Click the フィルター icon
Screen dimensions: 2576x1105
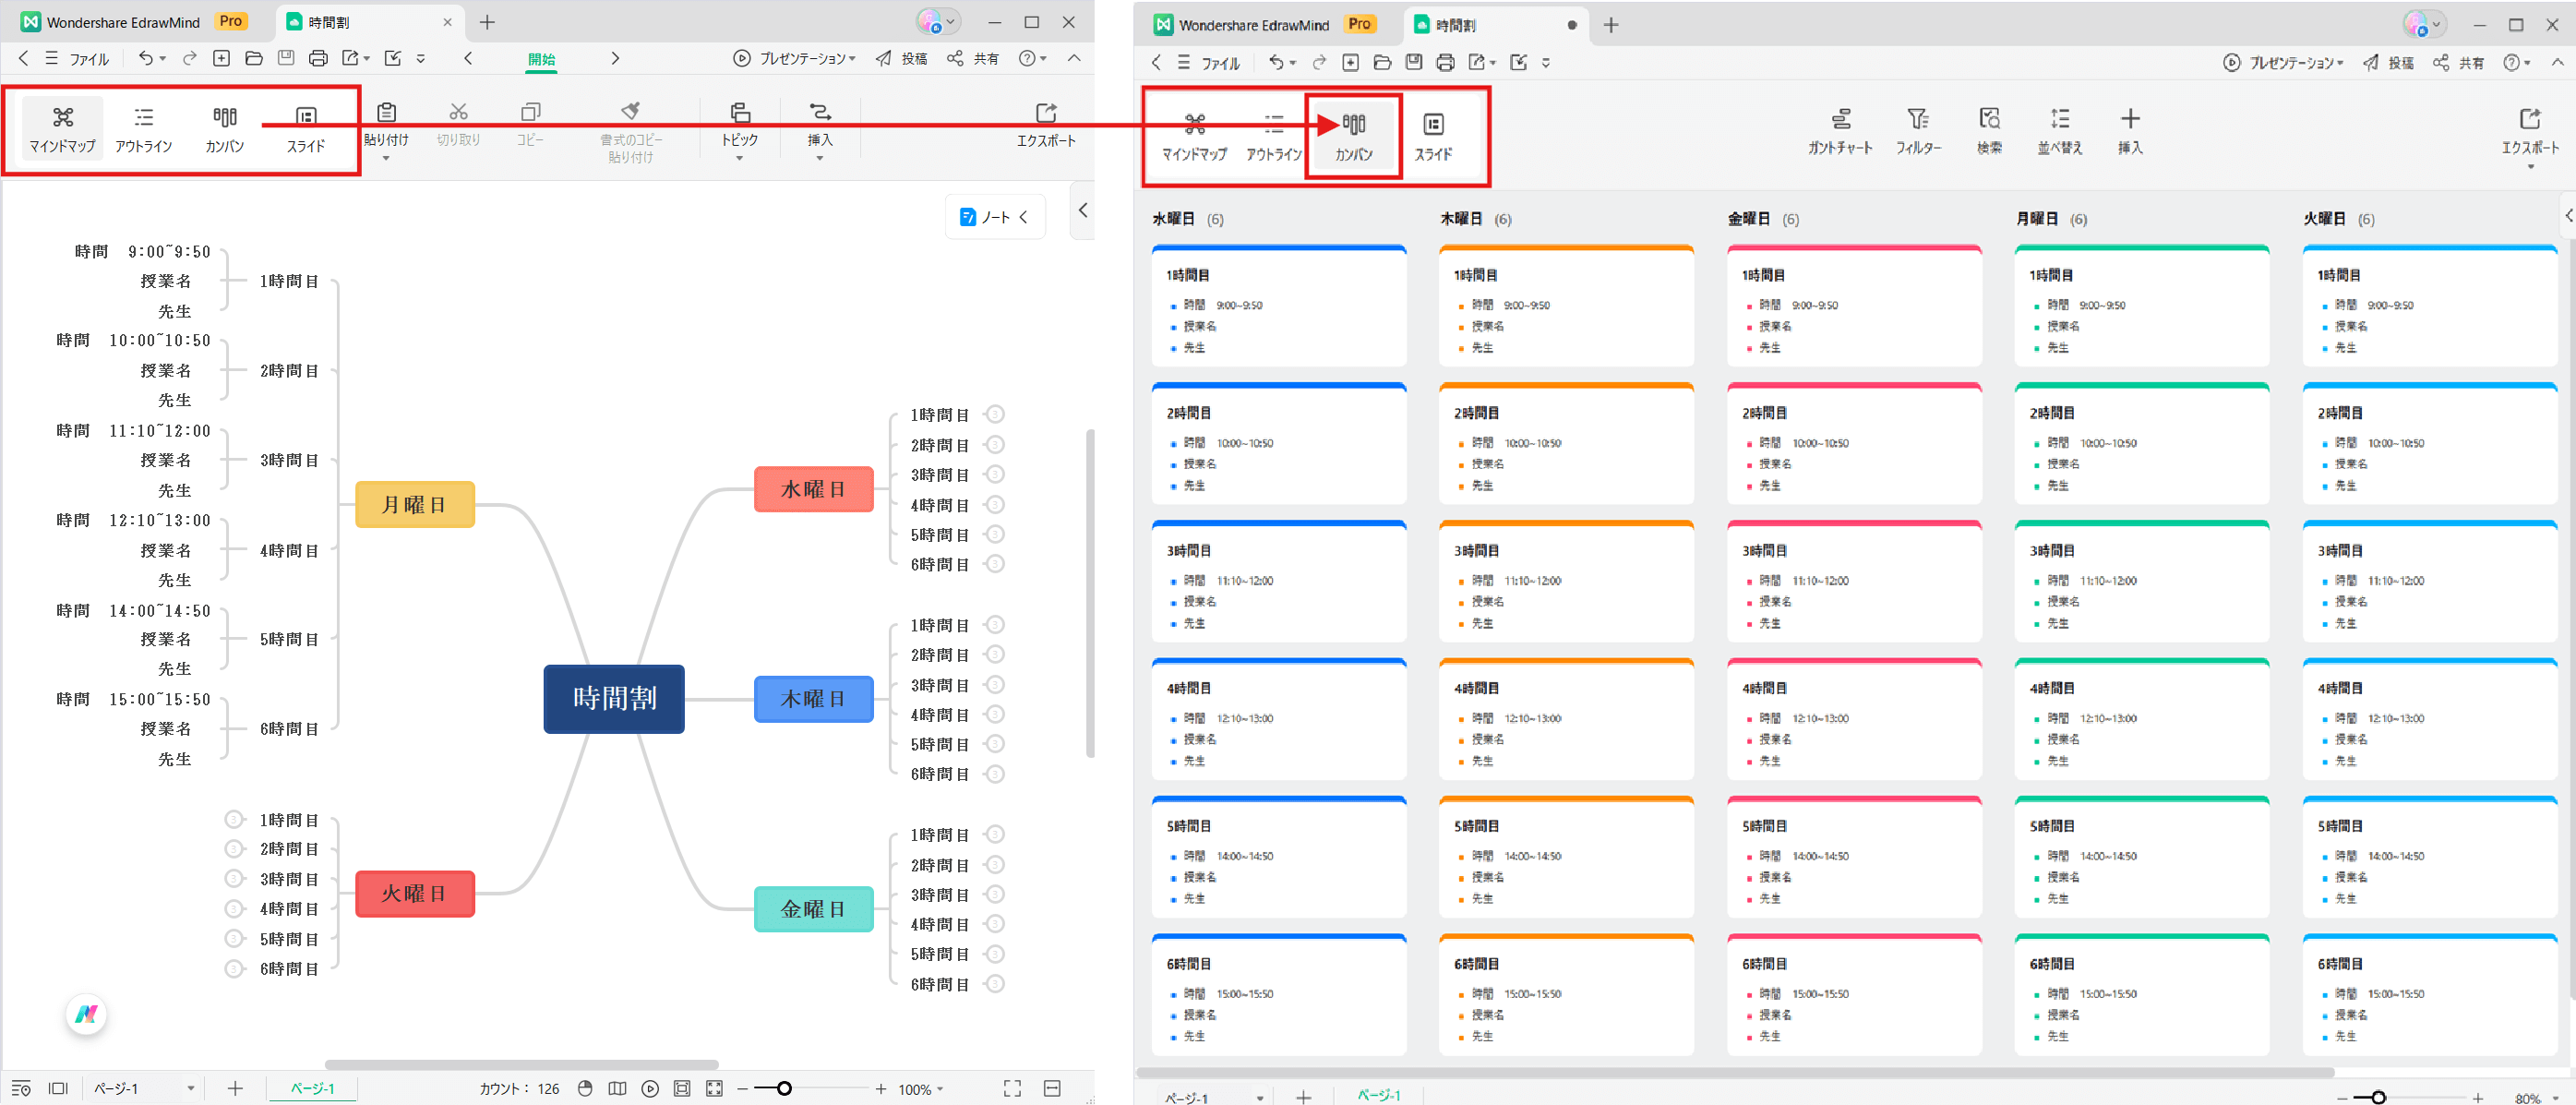tap(1917, 131)
